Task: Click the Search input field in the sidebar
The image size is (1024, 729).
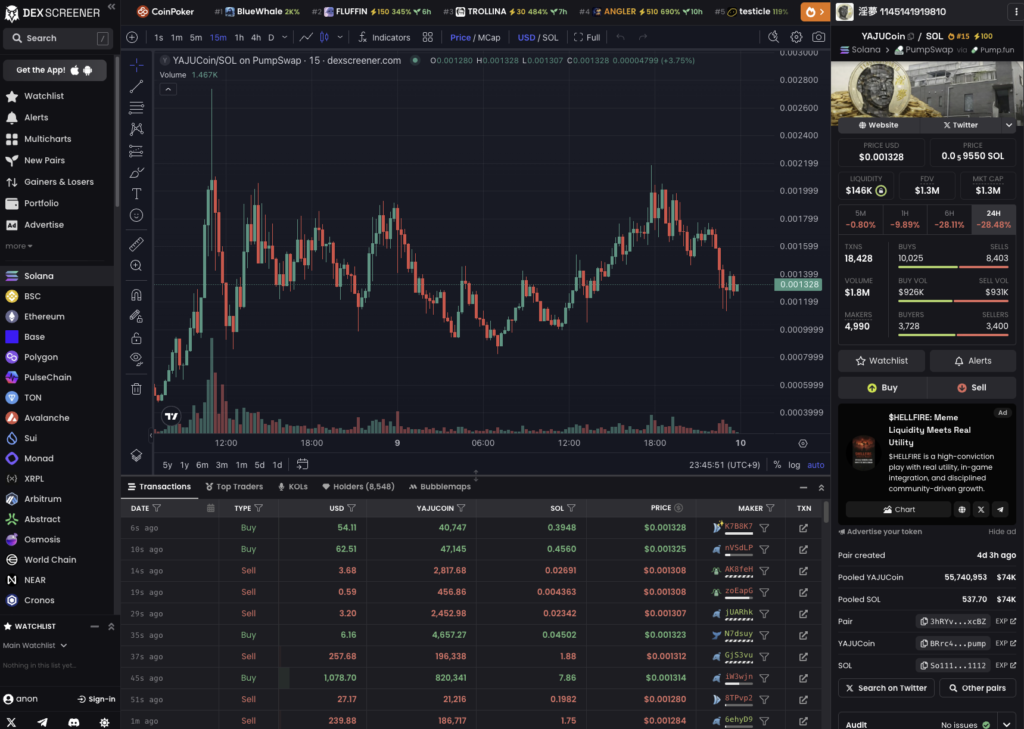Action: pyautogui.click(x=57, y=37)
